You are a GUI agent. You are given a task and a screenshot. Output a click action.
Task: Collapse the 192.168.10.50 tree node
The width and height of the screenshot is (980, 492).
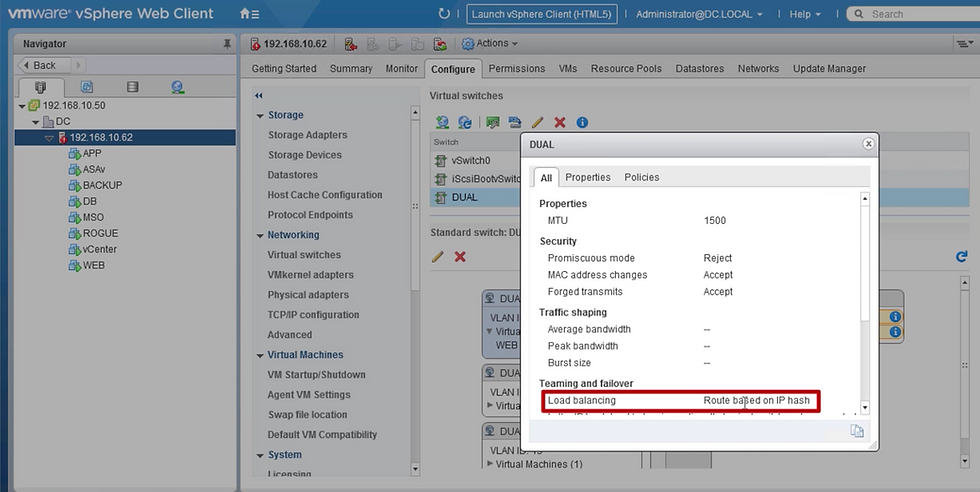tap(22, 106)
